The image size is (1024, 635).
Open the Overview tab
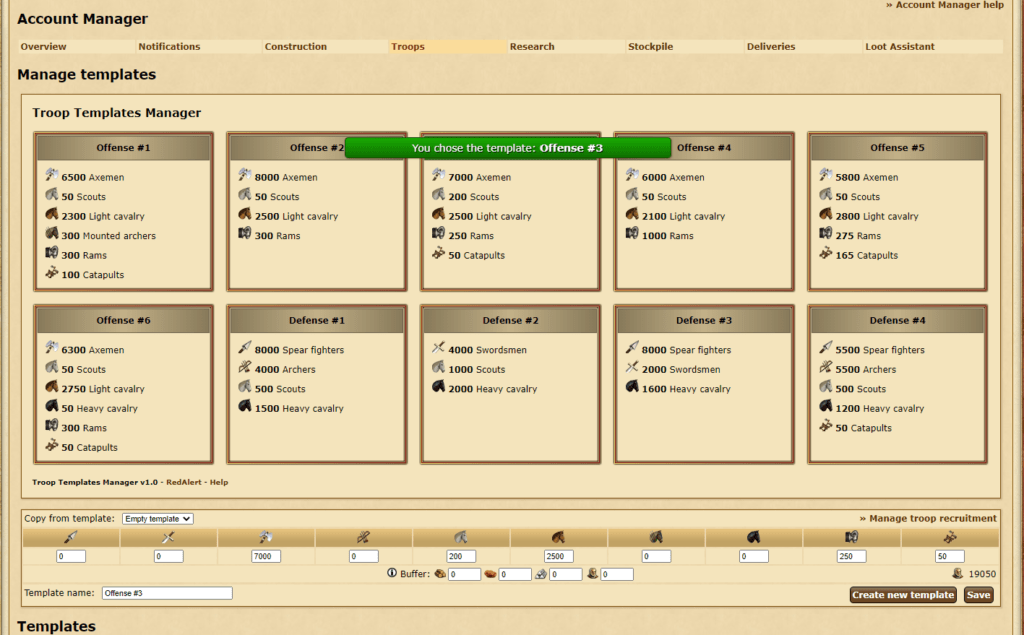tap(43, 46)
